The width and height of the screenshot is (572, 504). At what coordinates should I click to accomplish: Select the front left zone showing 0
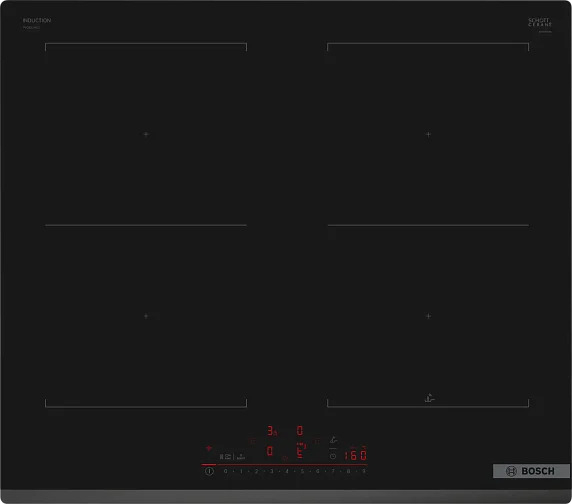click(270, 451)
